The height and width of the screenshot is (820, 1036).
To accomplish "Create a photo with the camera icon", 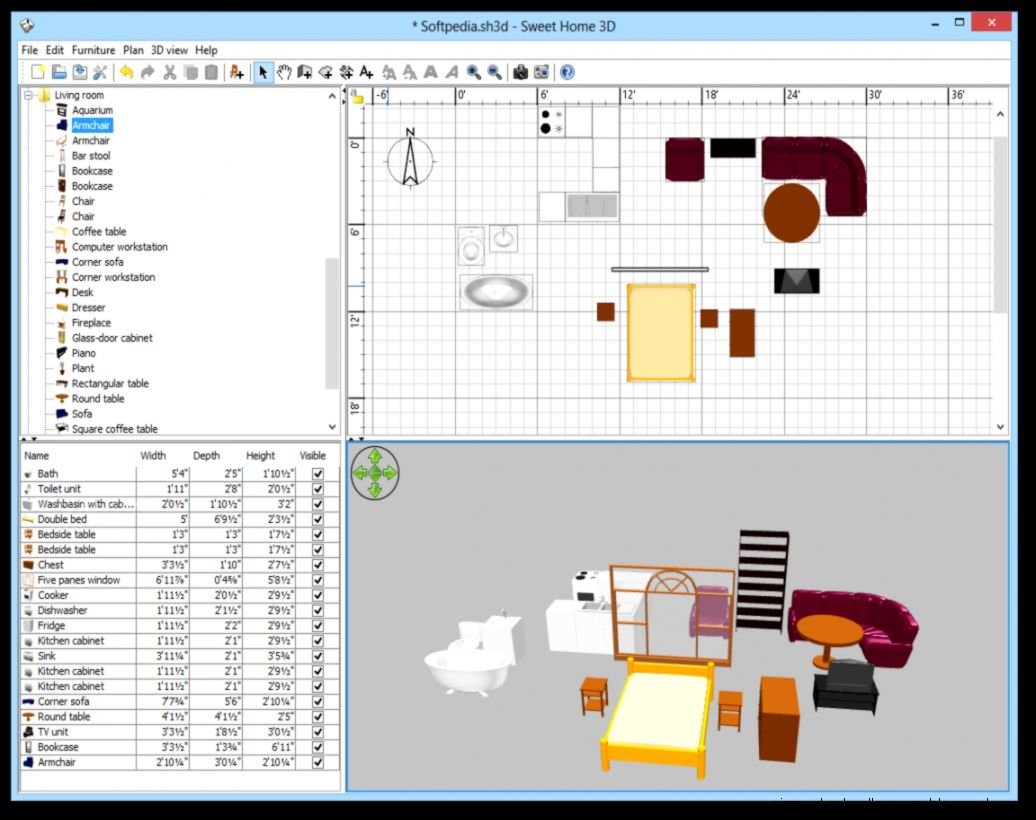I will [521, 72].
